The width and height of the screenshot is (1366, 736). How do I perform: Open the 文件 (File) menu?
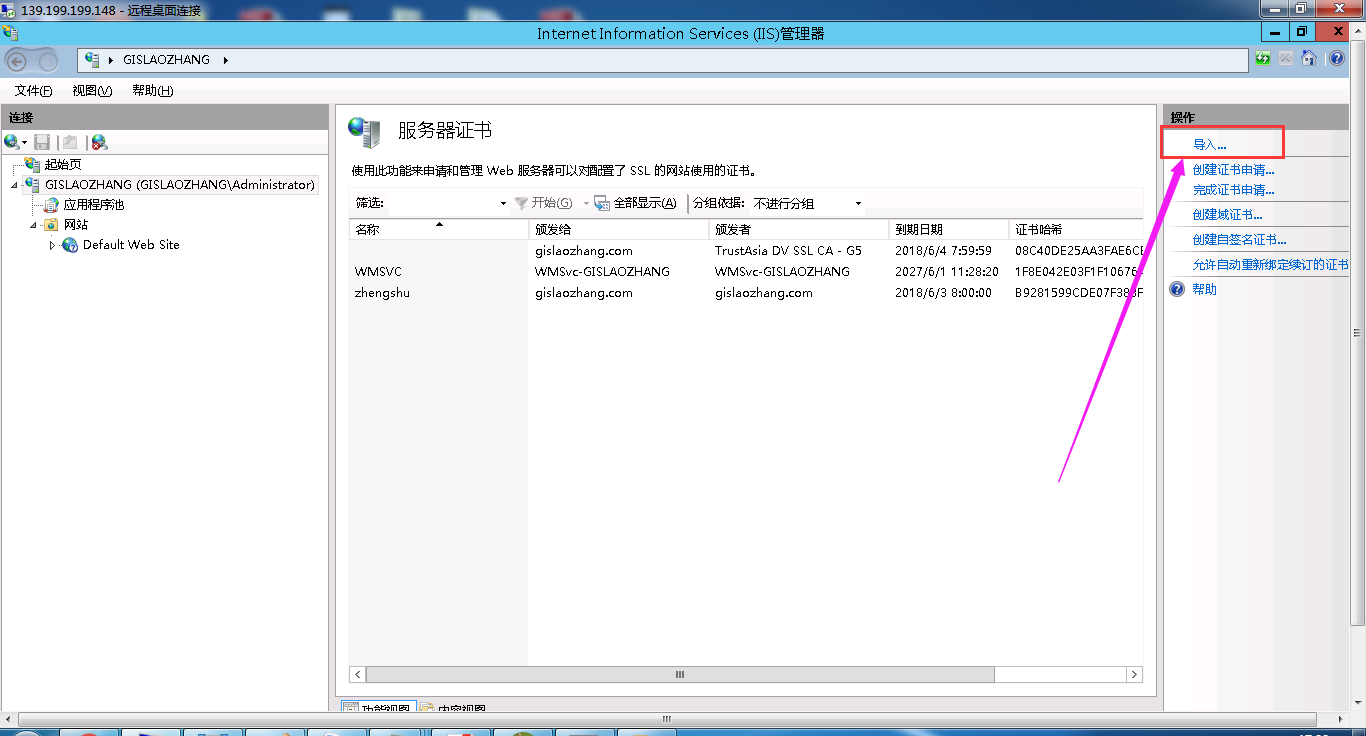pyautogui.click(x=33, y=91)
